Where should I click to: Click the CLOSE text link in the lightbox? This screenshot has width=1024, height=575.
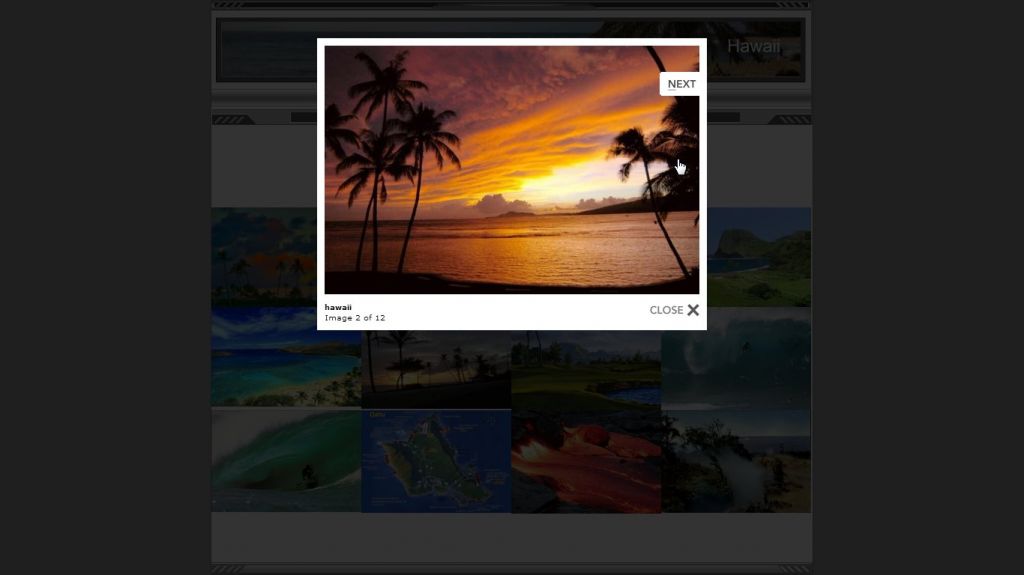666,310
